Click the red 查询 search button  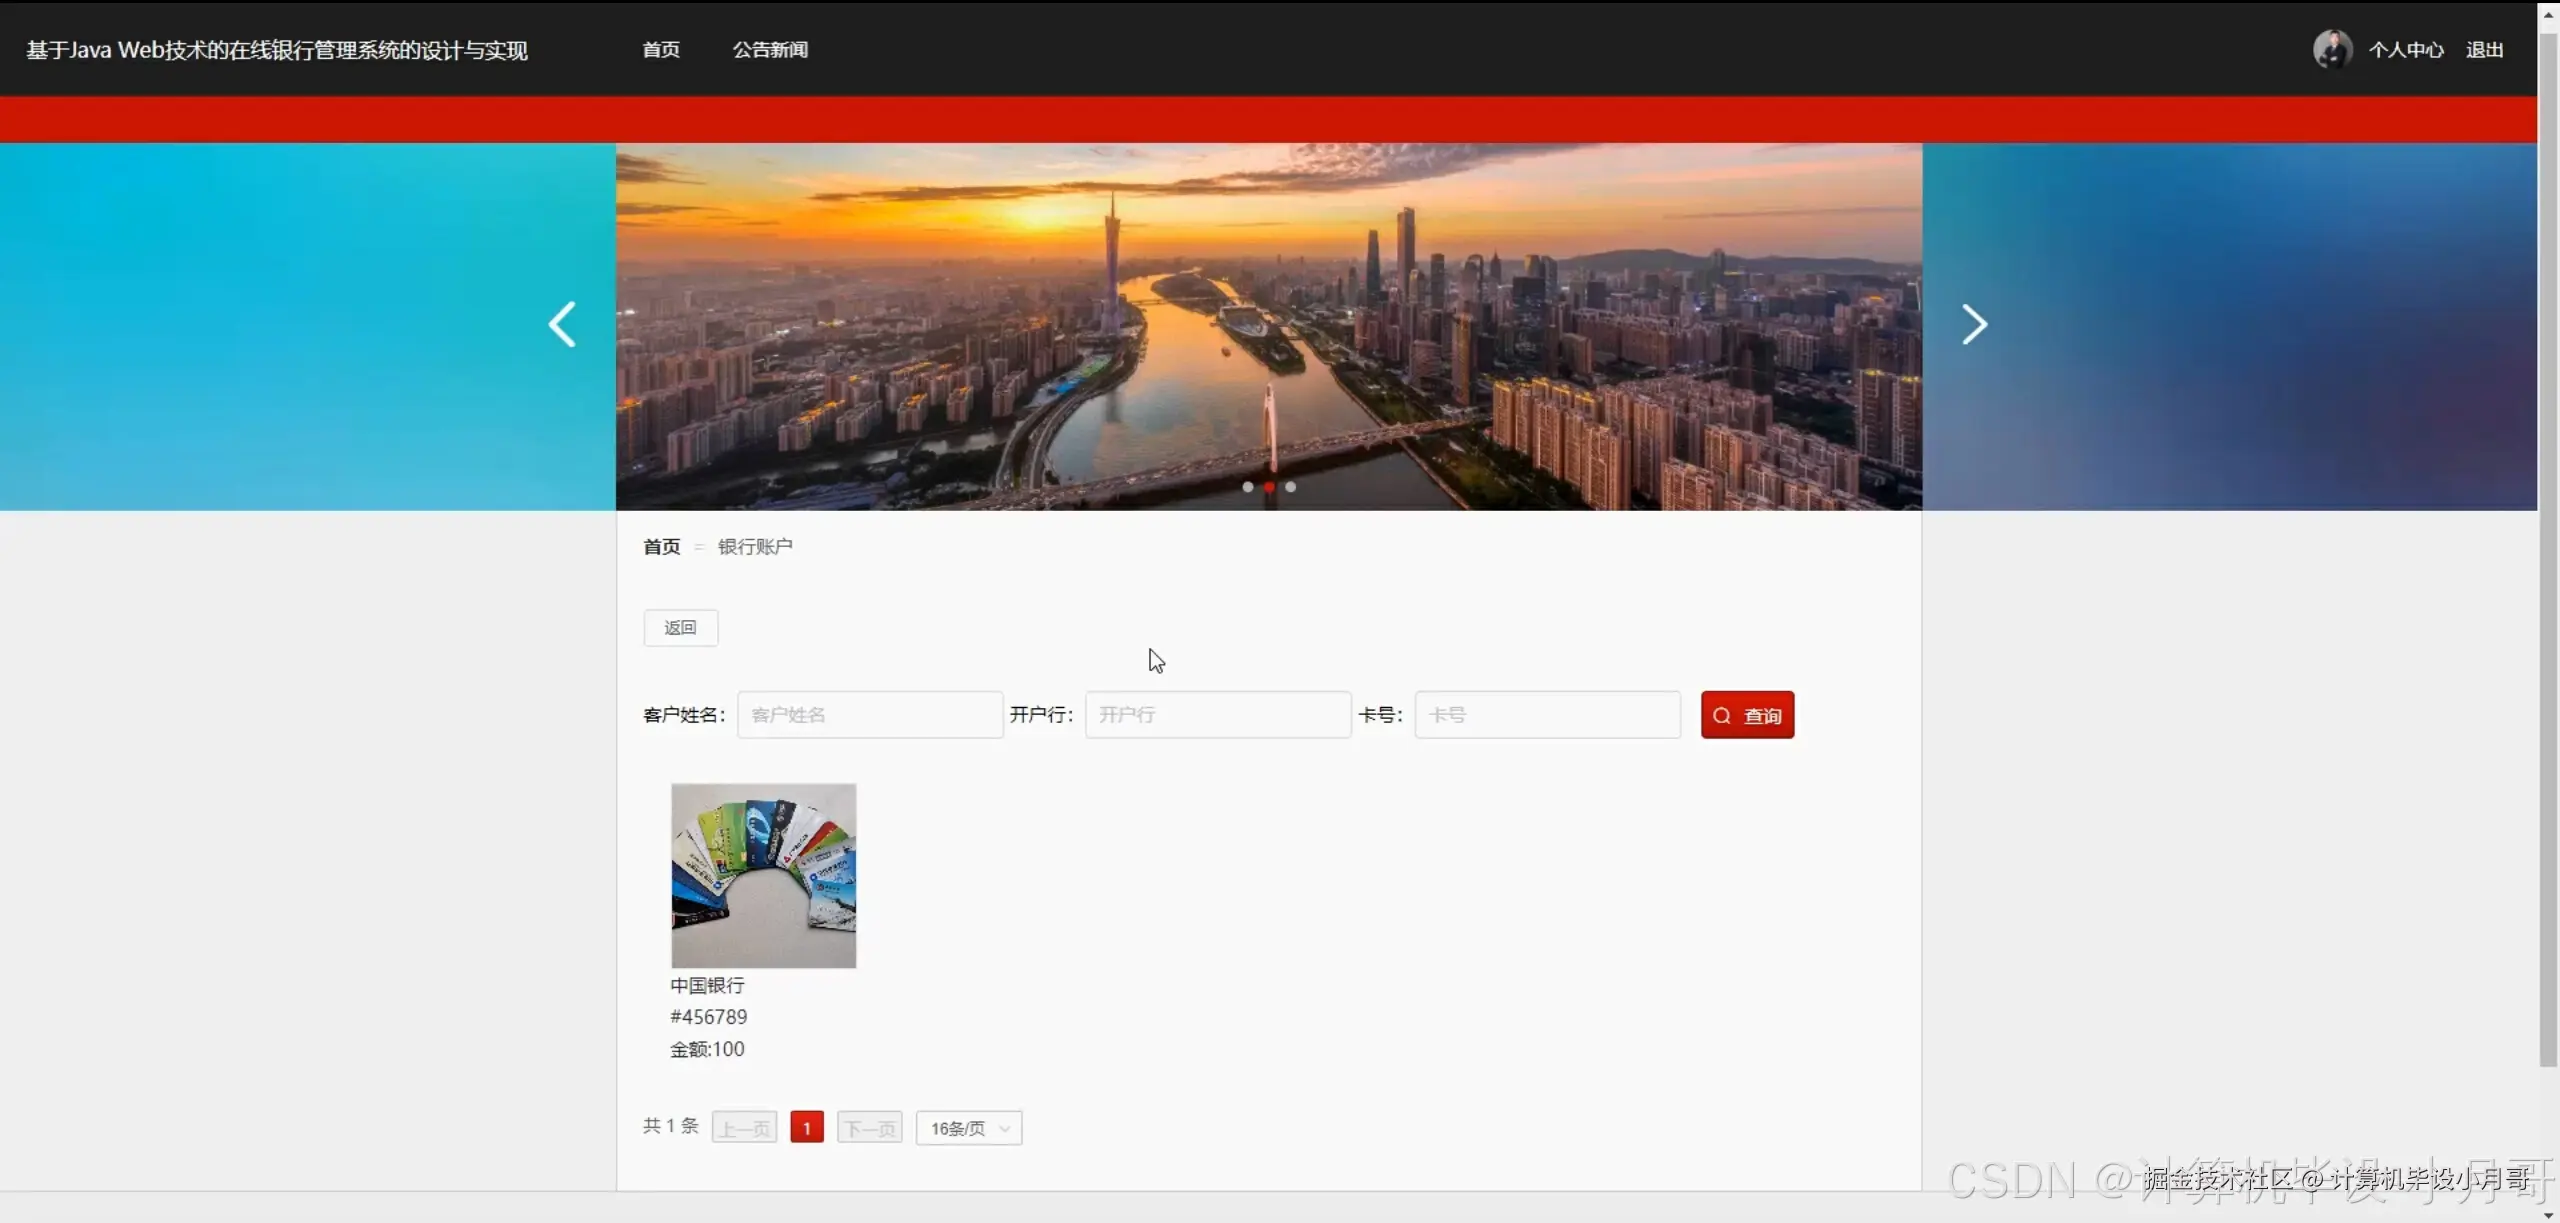pos(1747,715)
